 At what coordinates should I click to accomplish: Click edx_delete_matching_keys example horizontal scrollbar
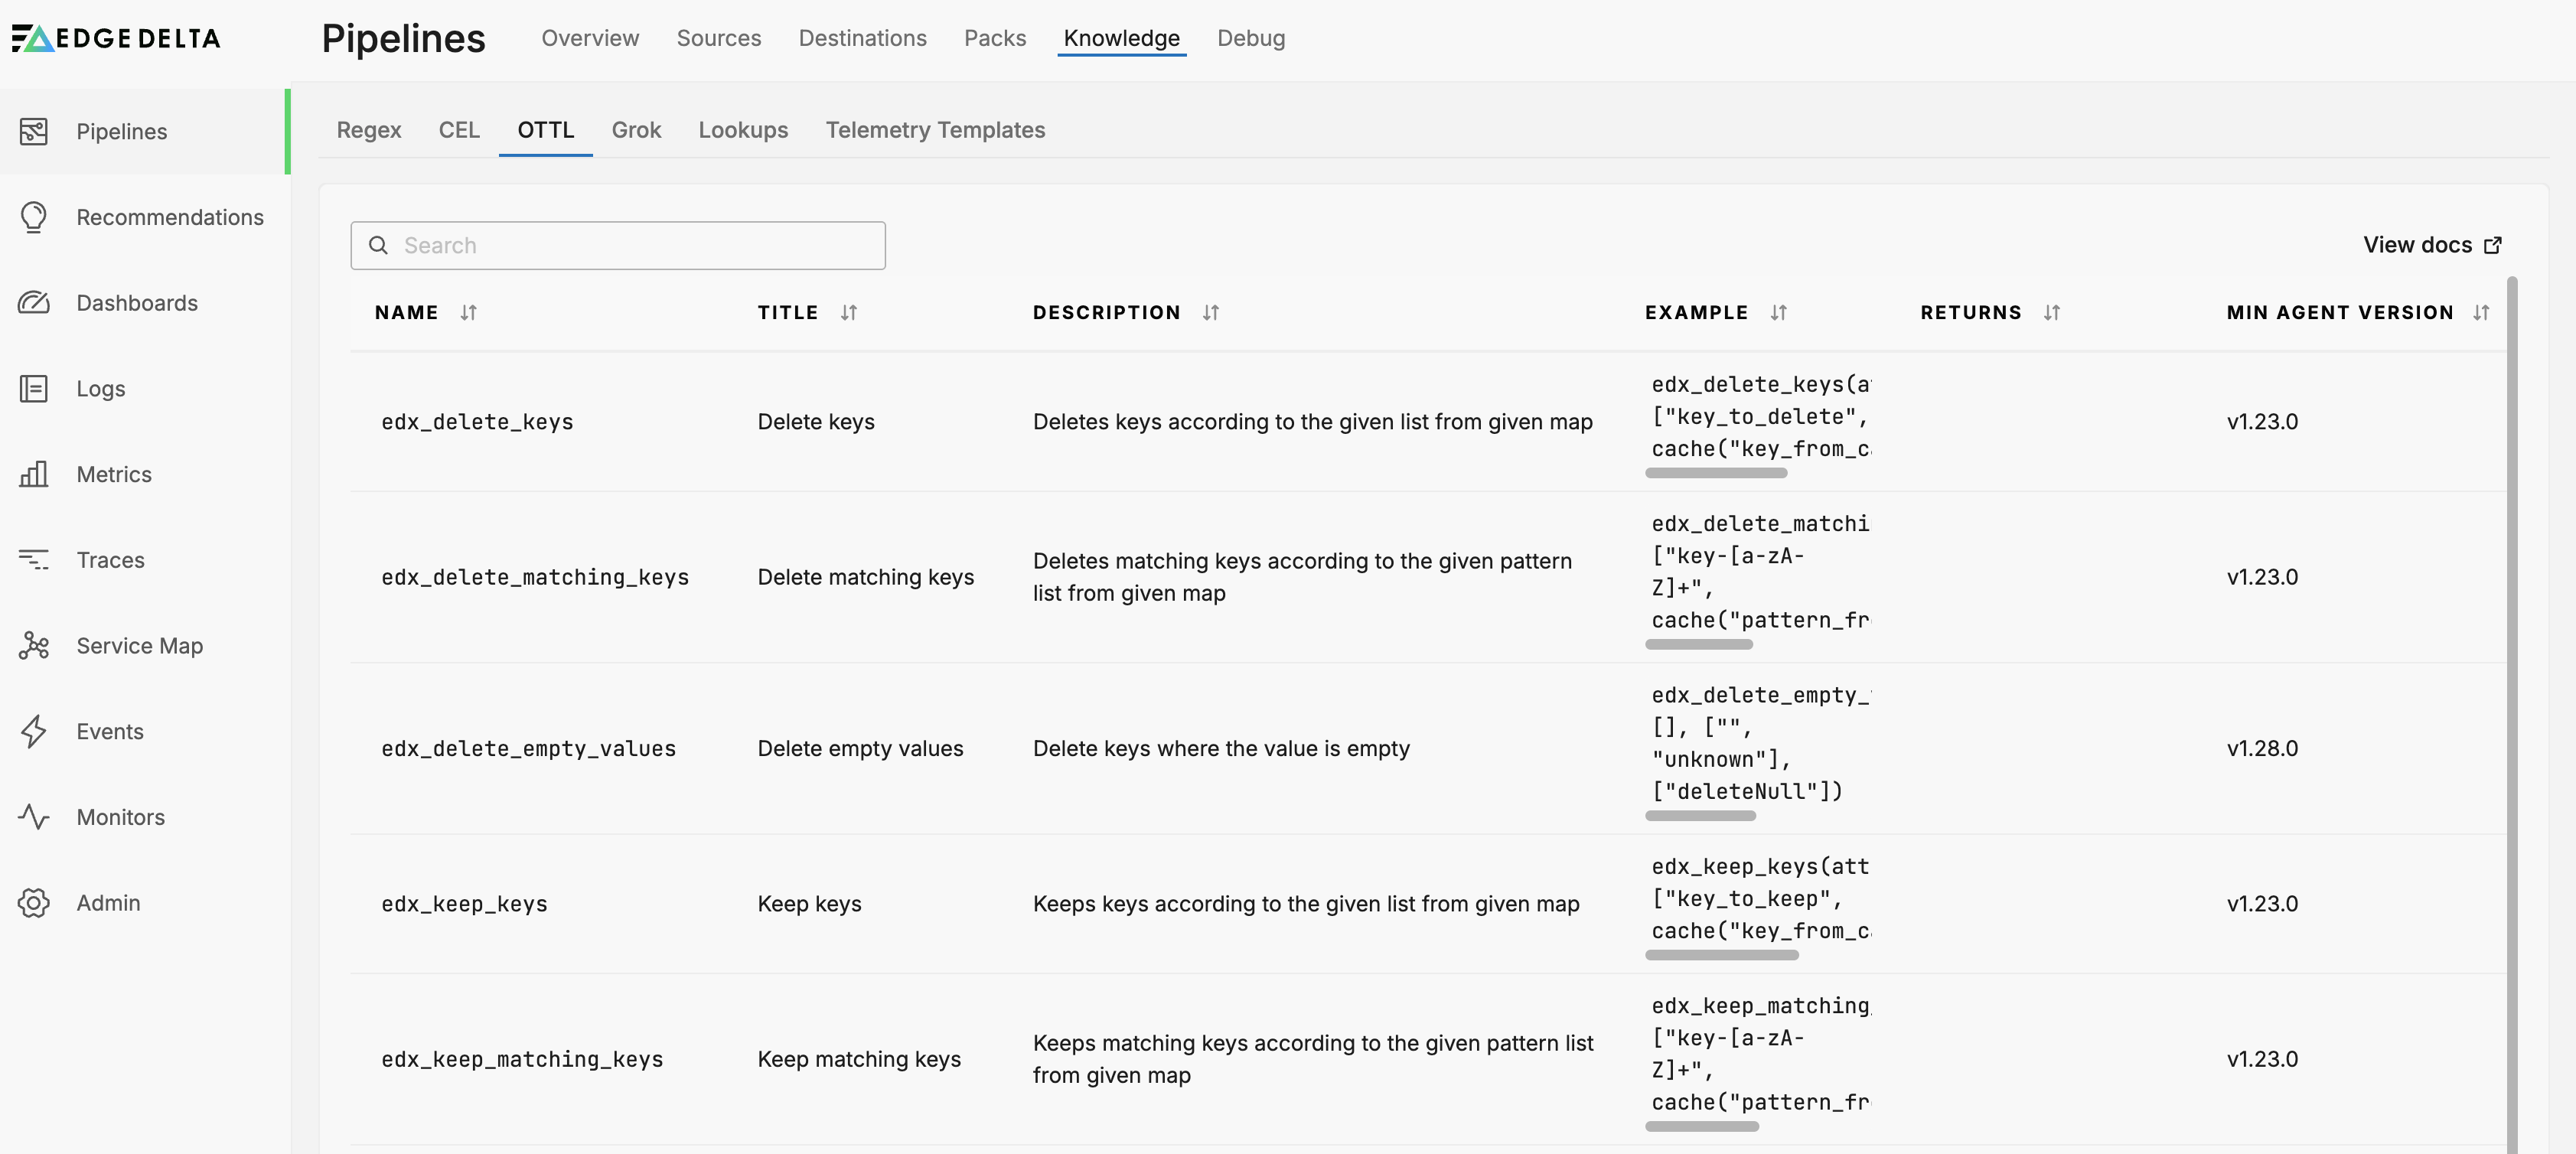(x=1699, y=645)
